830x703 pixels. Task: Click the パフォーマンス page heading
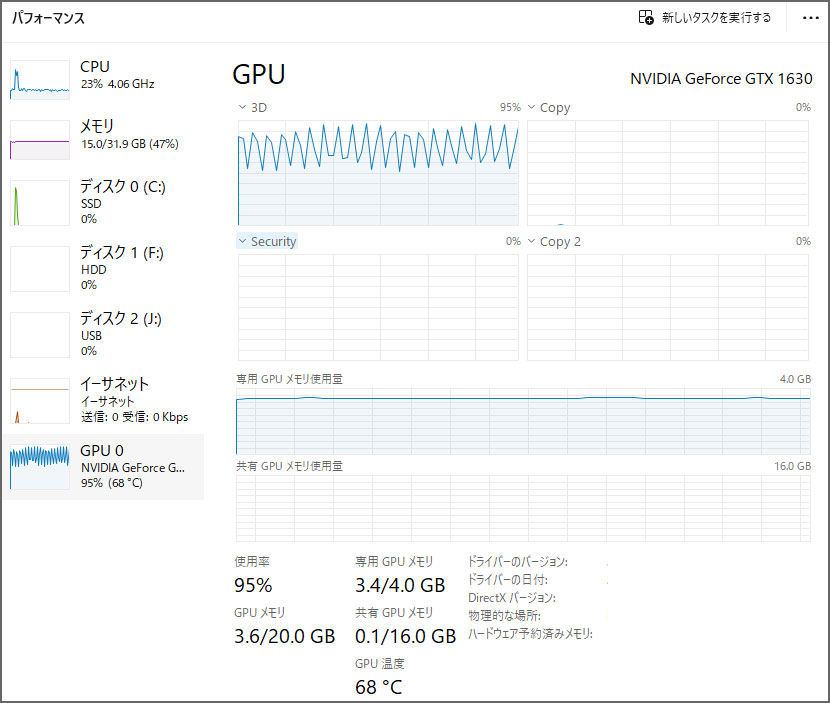pos(48,18)
